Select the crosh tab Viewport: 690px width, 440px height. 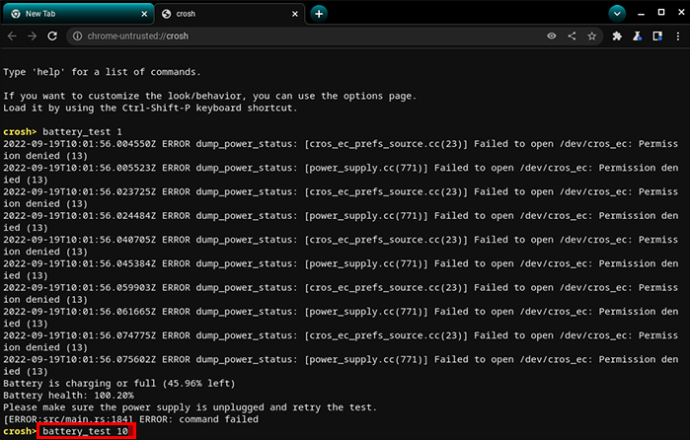pos(229,14)
